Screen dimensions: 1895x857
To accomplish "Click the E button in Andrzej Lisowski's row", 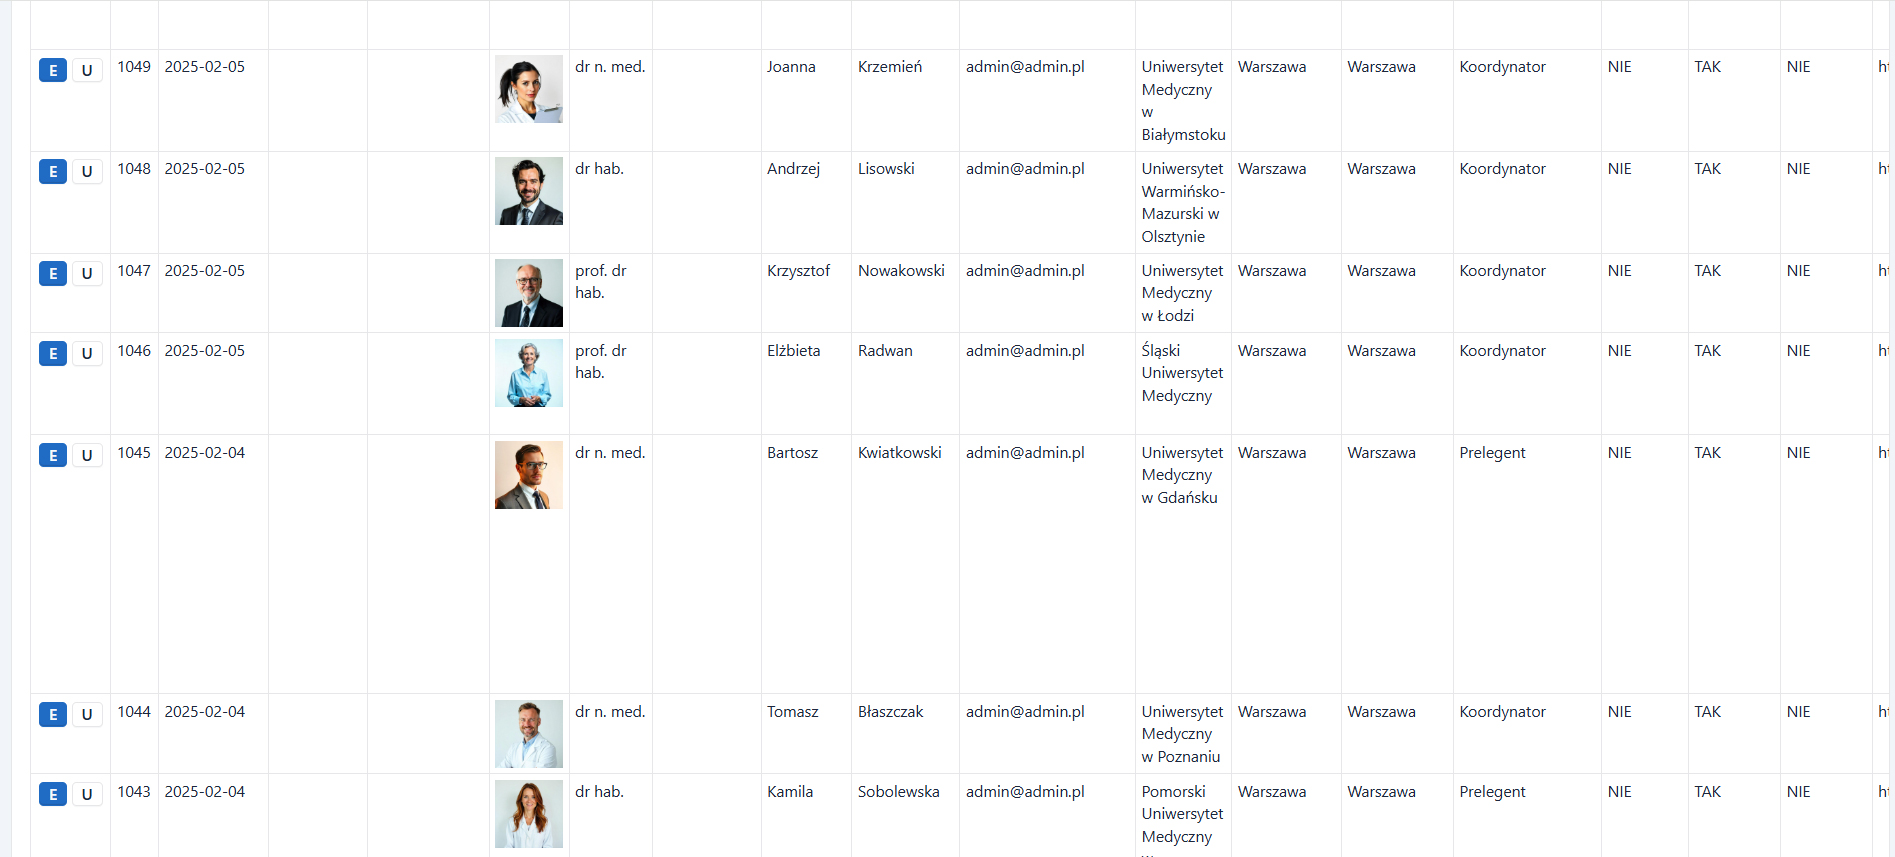I will pos(53,172).
